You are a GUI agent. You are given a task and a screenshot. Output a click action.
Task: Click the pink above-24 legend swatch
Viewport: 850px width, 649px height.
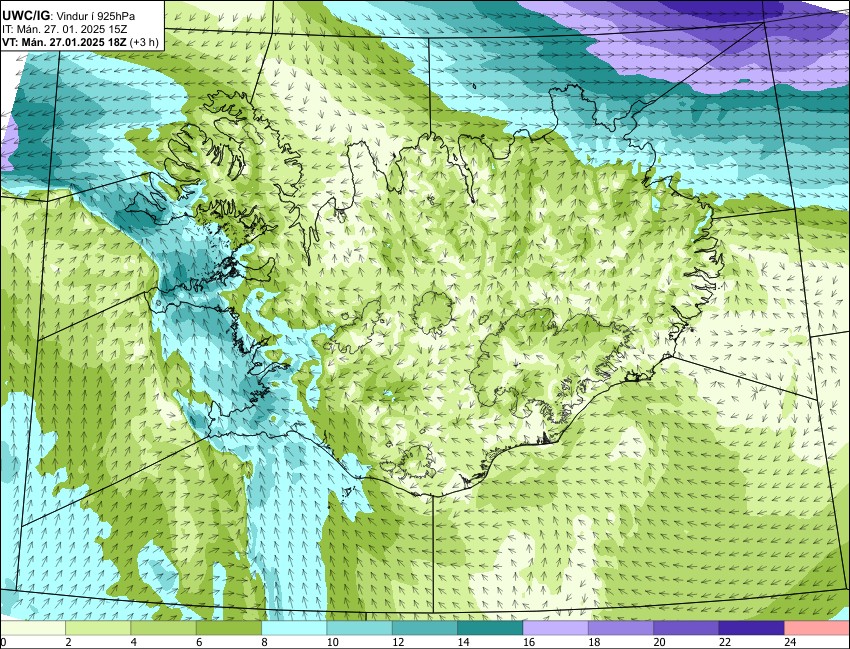pos(816,628)
